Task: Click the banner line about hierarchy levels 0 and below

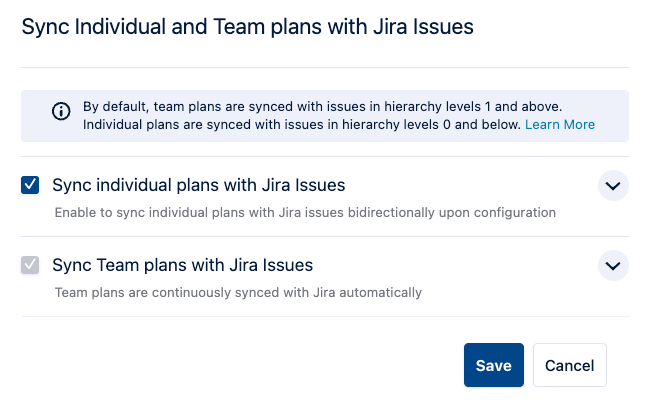Action: coord(300,125)
